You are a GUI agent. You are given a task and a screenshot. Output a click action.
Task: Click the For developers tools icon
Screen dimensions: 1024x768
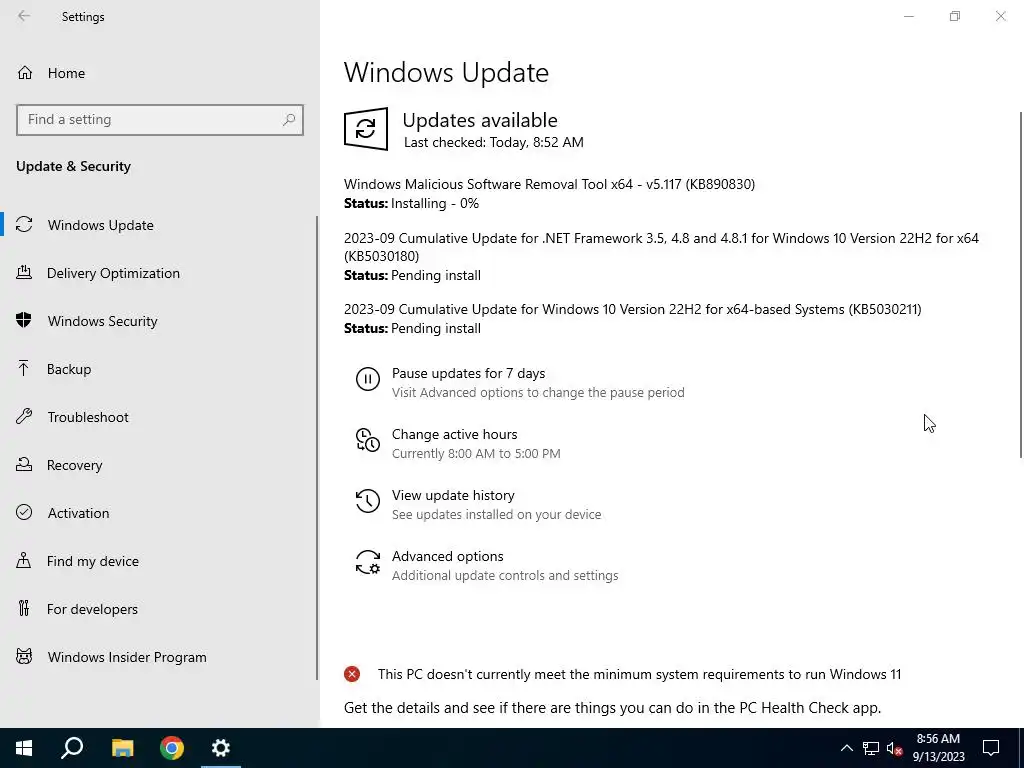pos(24,609)
